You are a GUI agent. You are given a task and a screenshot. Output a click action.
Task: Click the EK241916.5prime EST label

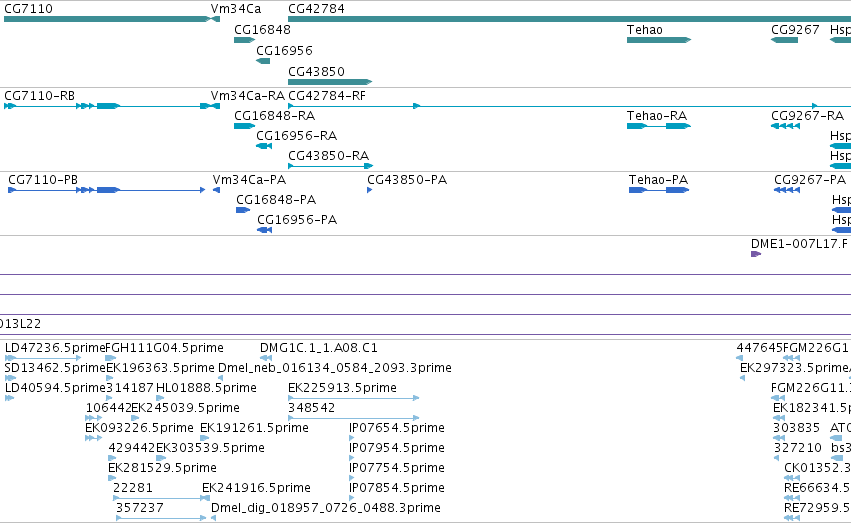[x=257, y=488]
